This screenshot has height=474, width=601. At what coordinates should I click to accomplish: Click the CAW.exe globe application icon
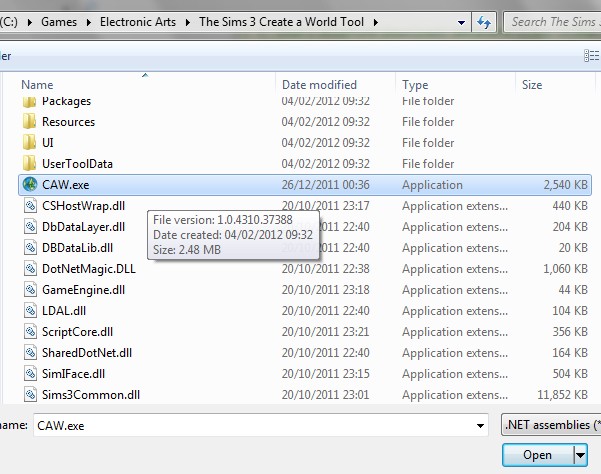(30, 185)
